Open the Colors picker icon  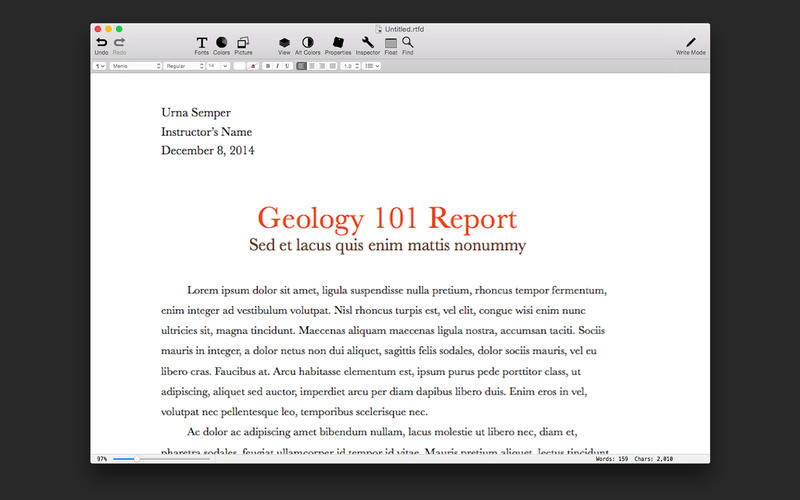(221, 42)
